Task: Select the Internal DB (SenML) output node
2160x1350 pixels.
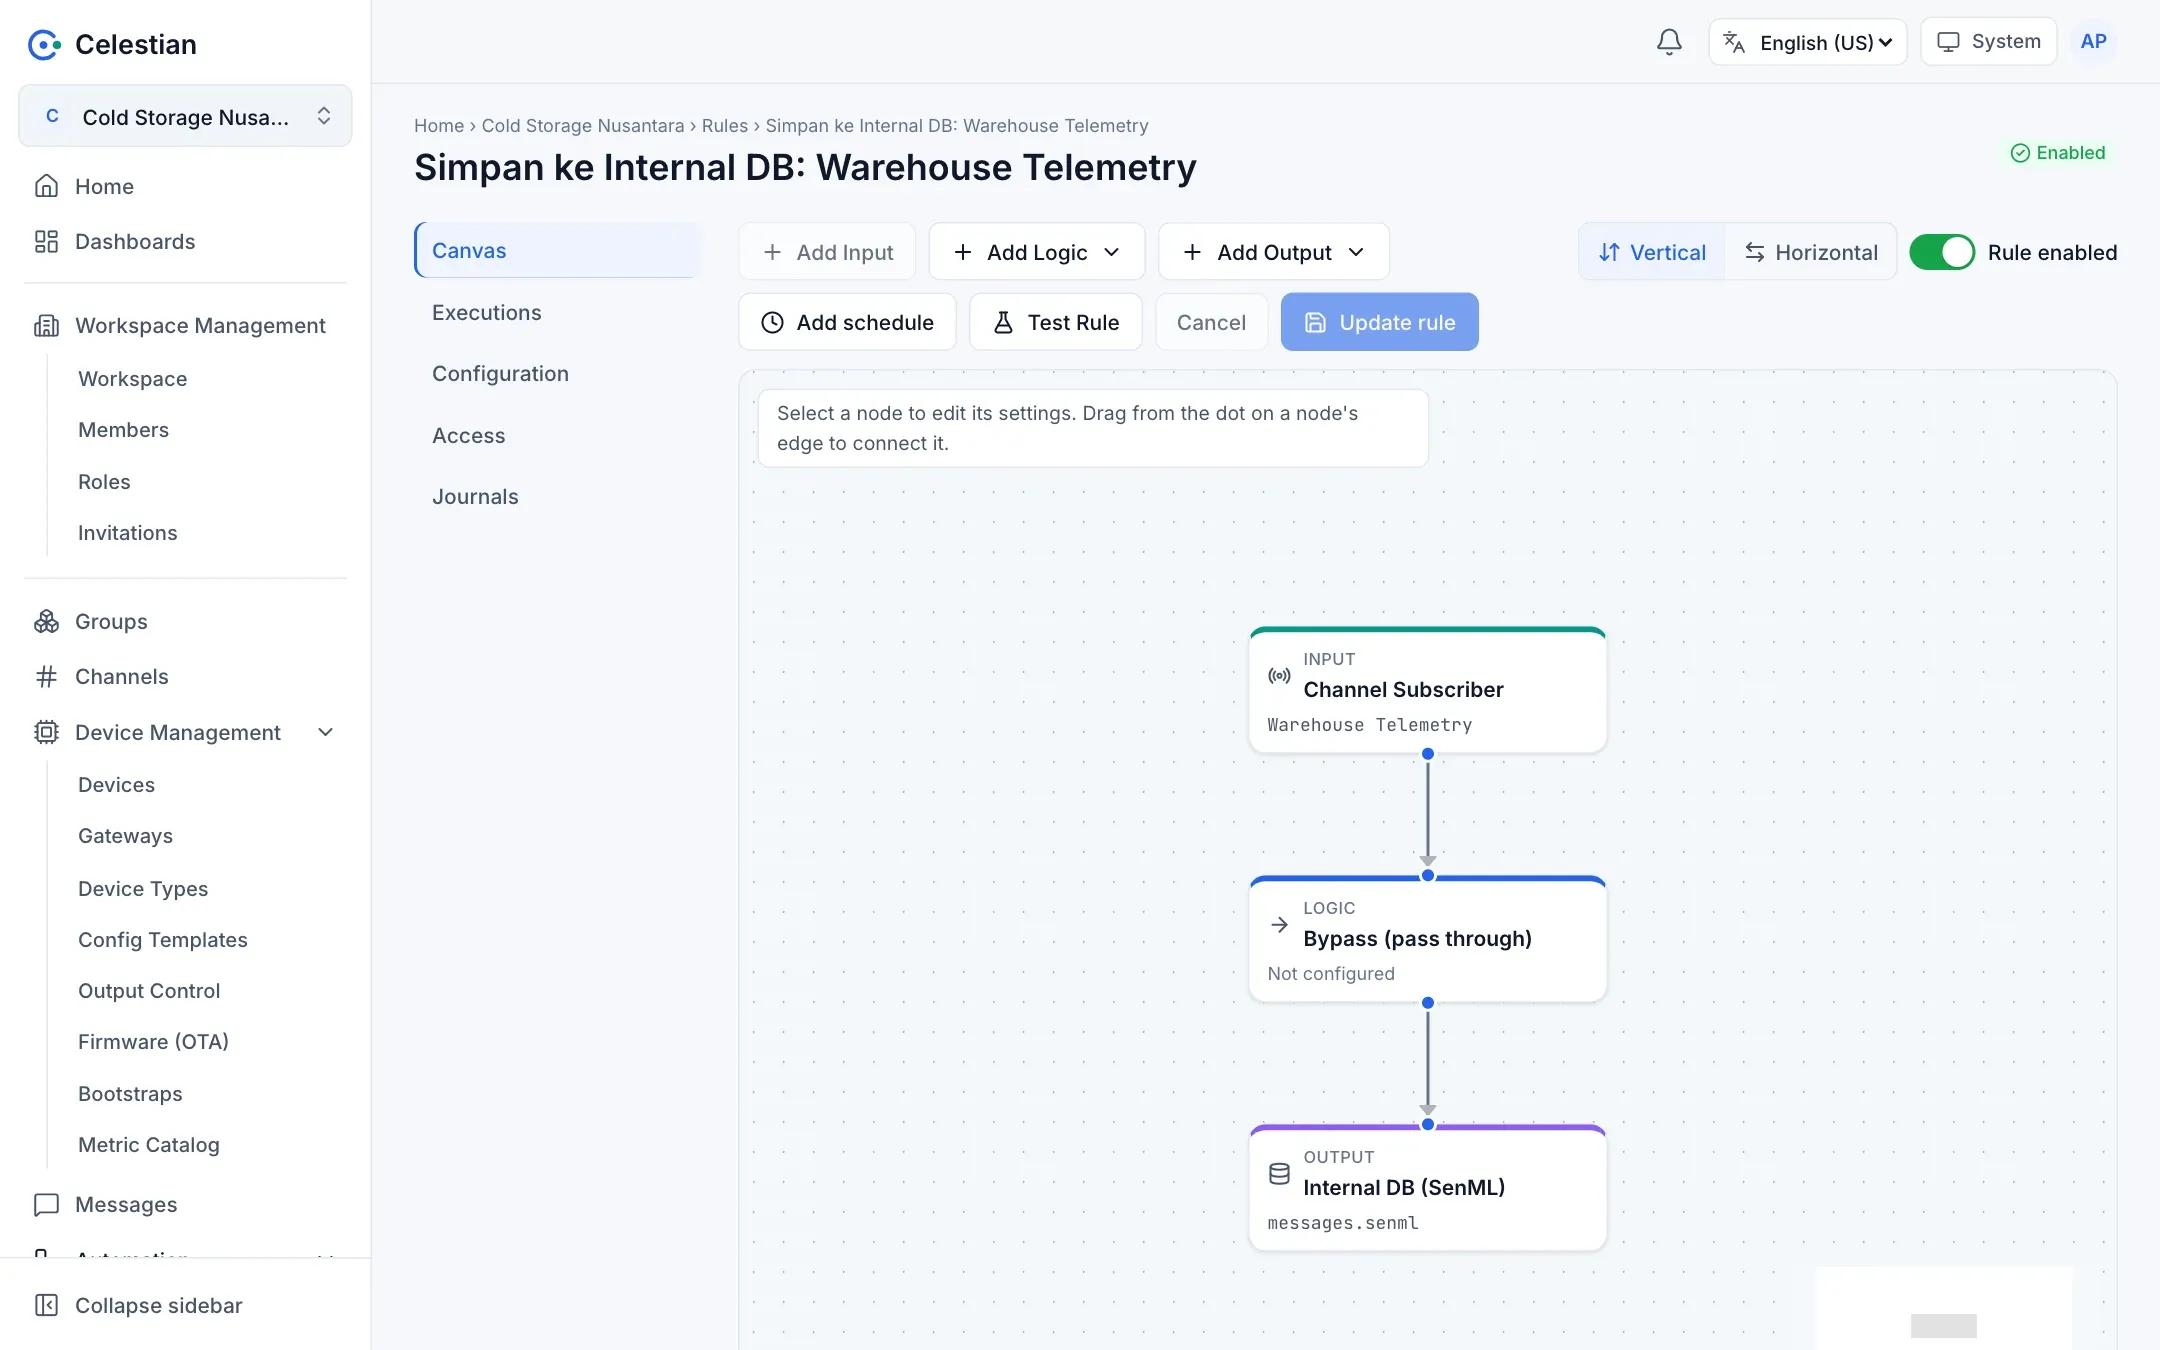Action: (1427, 1188)
